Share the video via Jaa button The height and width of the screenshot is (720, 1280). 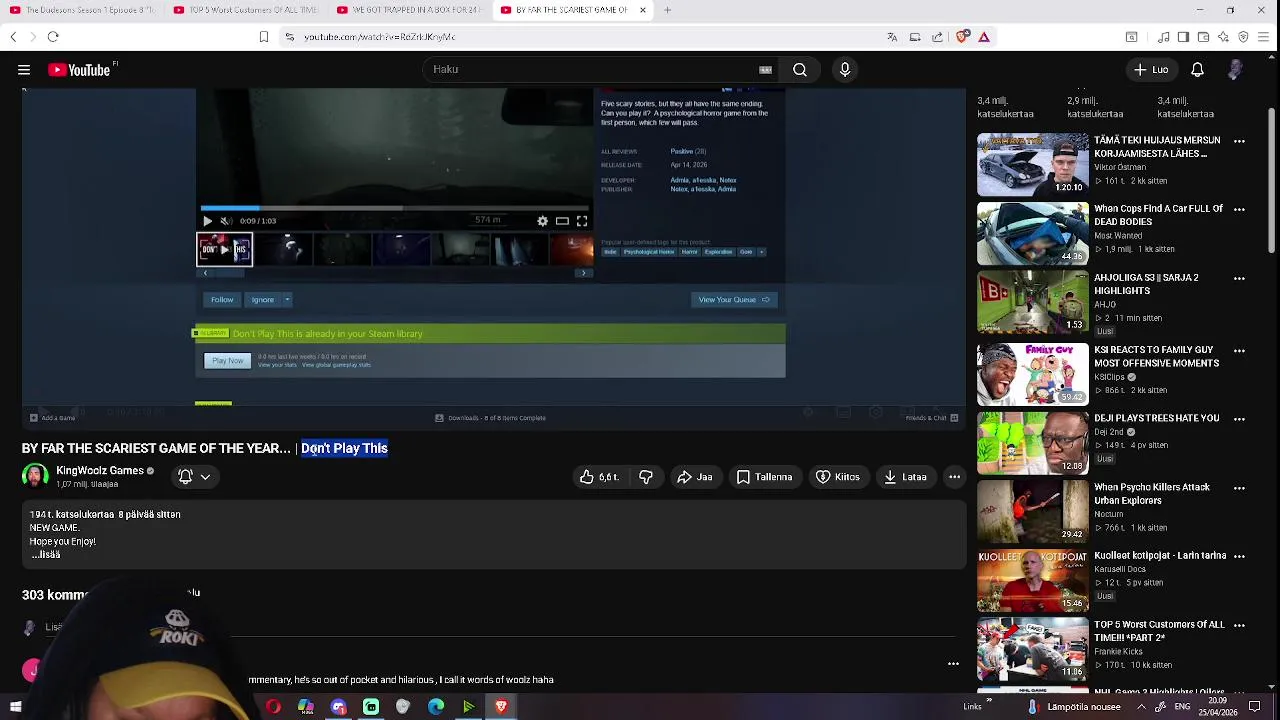(x=695, y=477)
